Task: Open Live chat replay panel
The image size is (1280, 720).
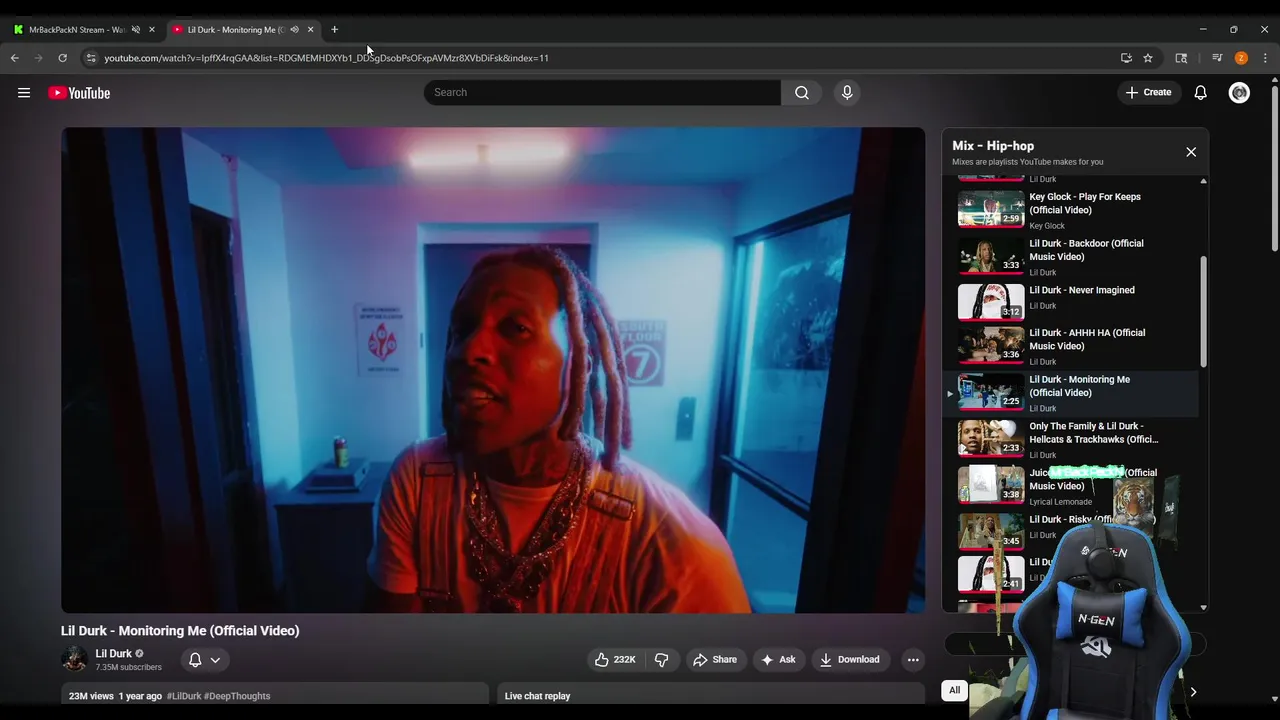Action: pyautogui.click(x=711, y=696)
